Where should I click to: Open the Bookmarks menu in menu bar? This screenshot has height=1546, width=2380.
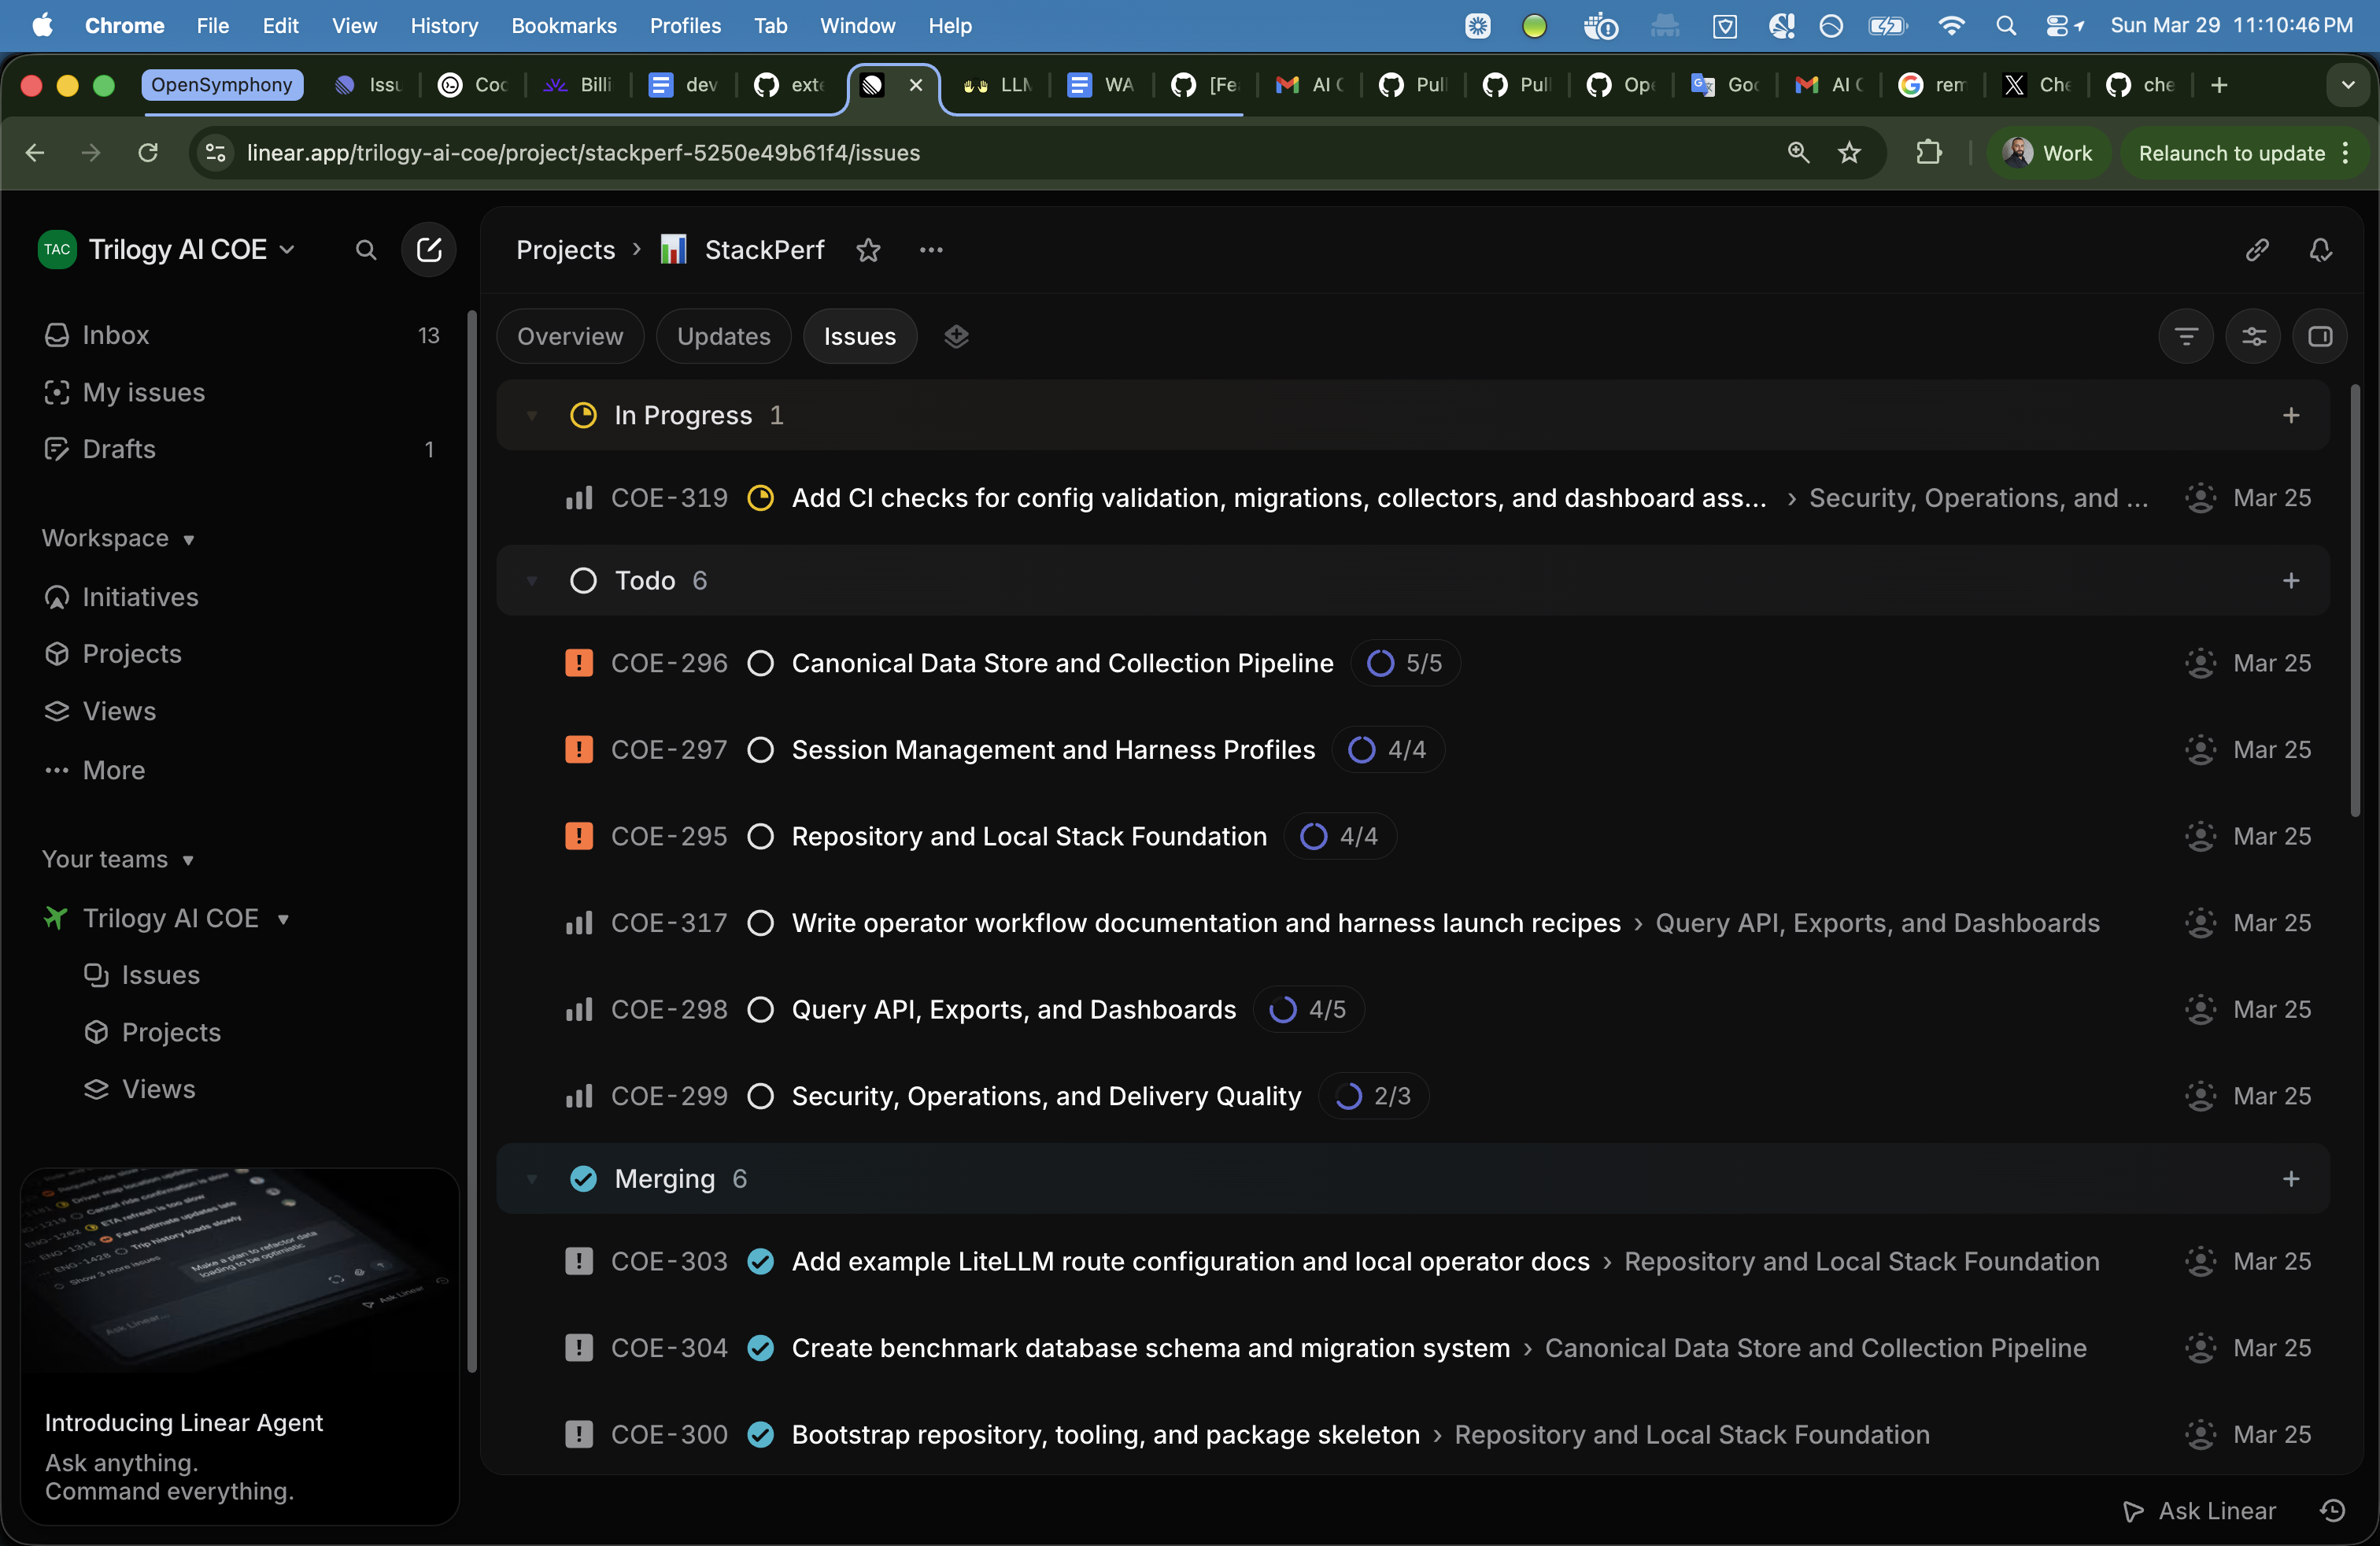563,26
